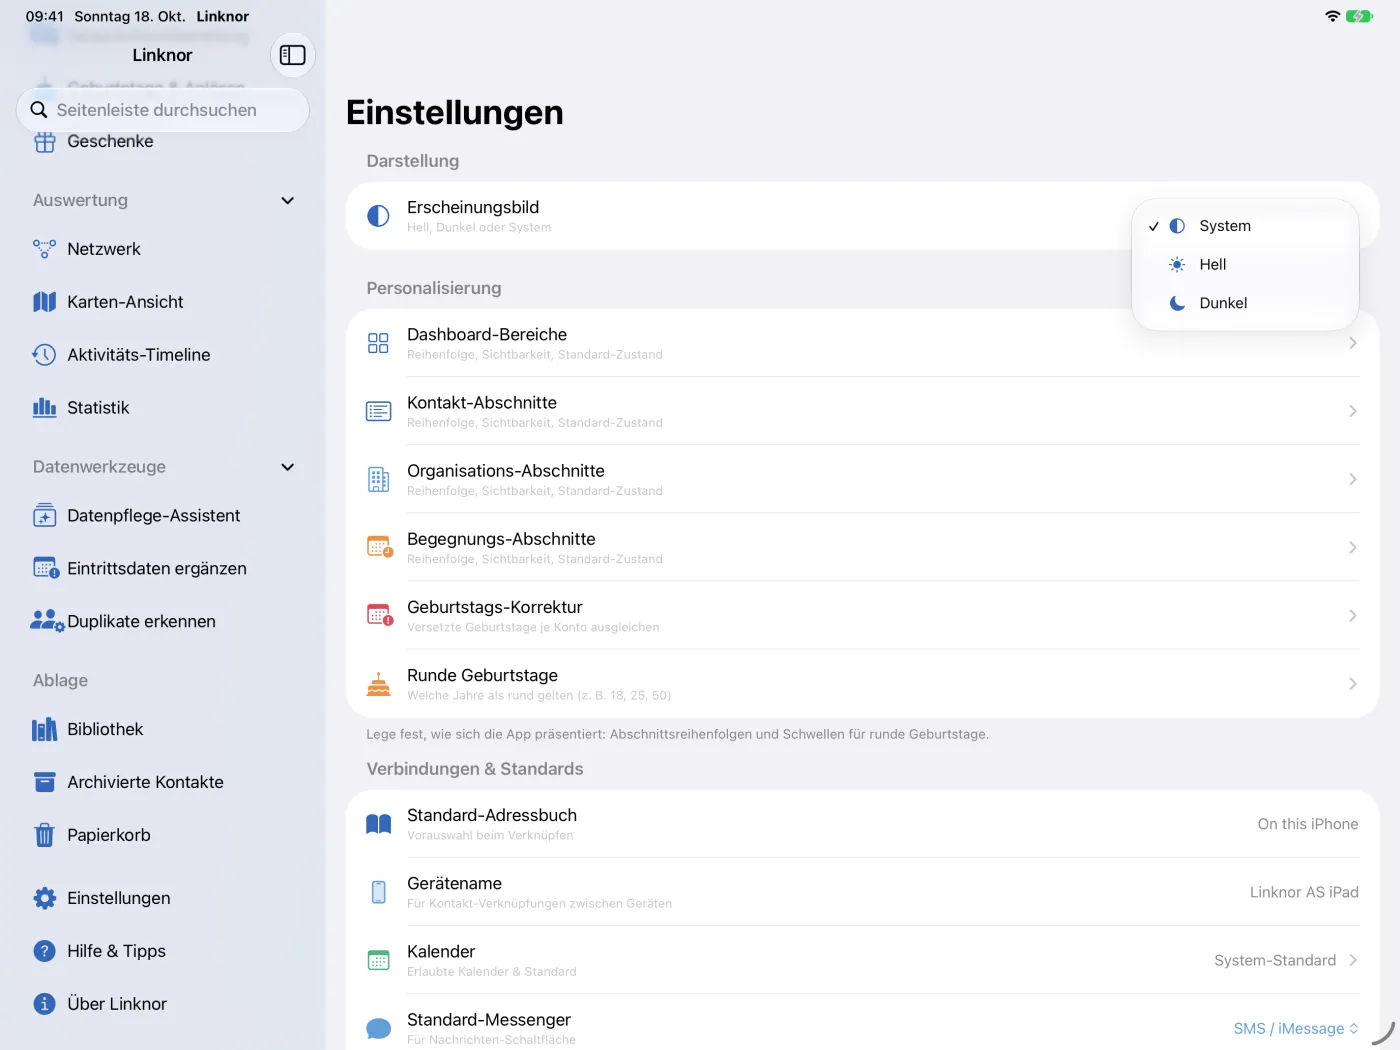This screenshot has height=1050, width=1400.
Task: Click the Archivierte Kontakte box icon
Action: point(44,782)
